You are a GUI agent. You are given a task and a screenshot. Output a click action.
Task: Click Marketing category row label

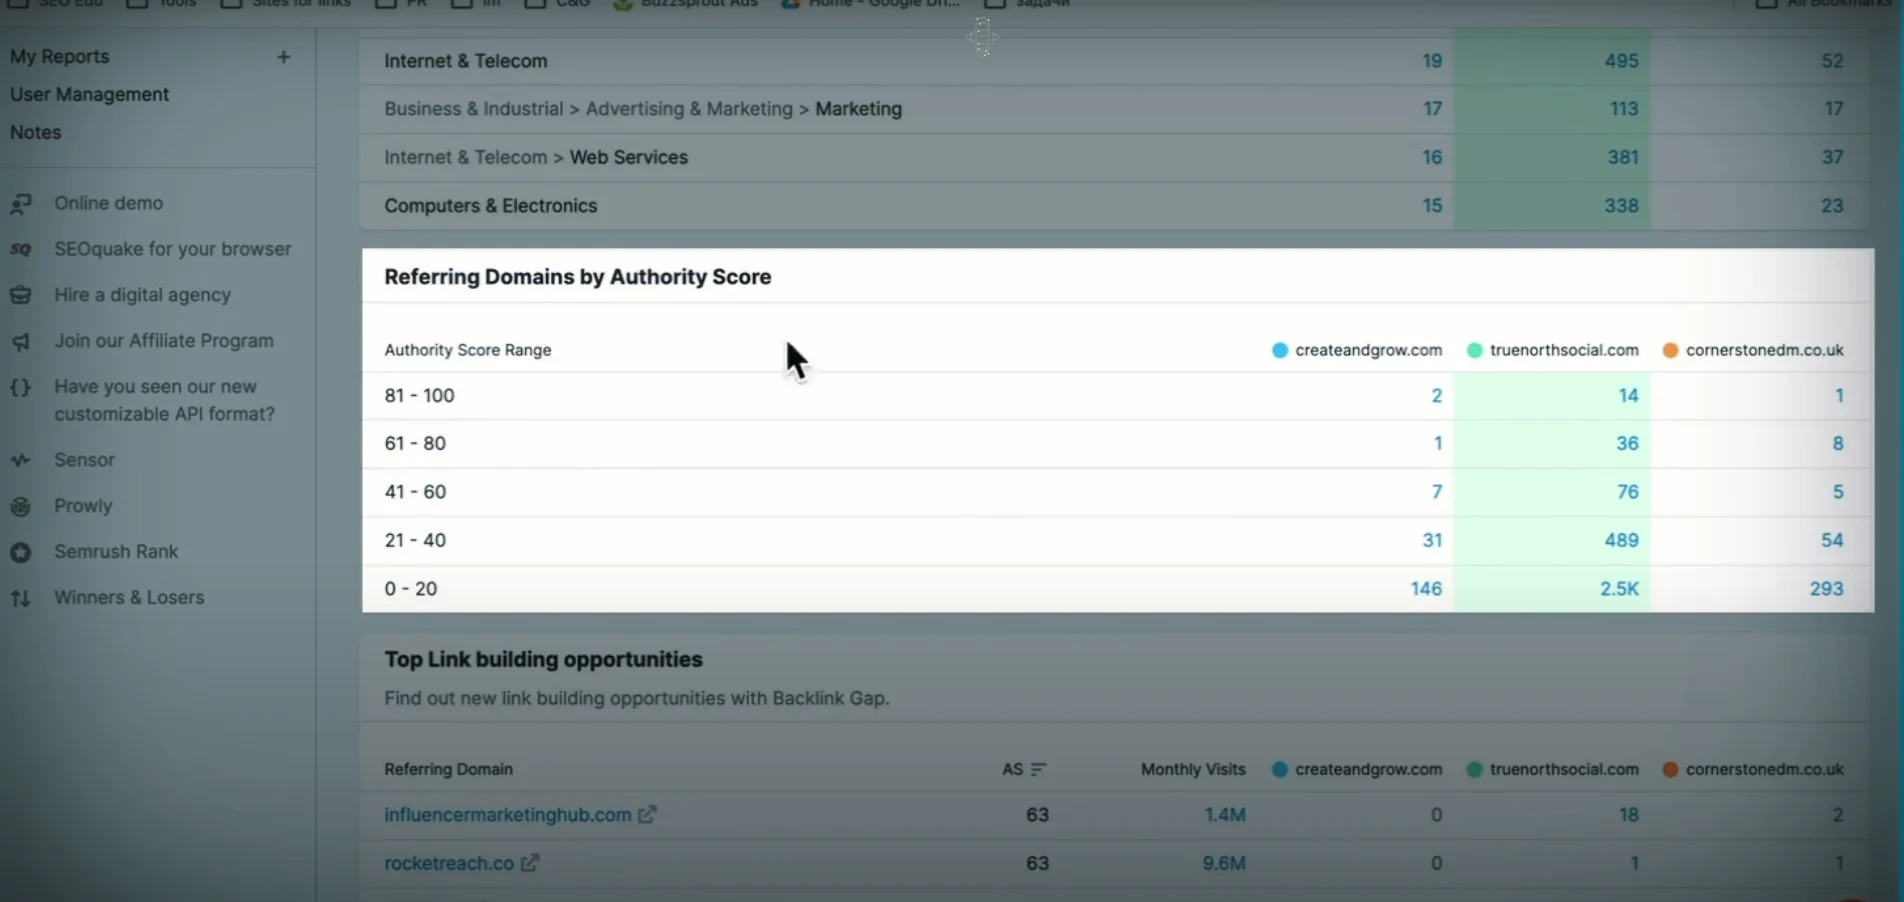[858, 109]
